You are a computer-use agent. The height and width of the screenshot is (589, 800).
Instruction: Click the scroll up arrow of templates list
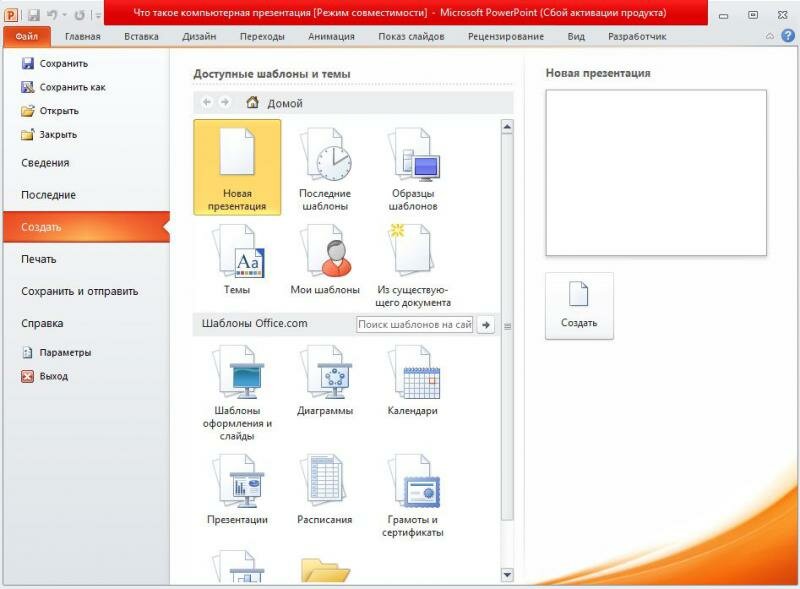pos(507,126)
